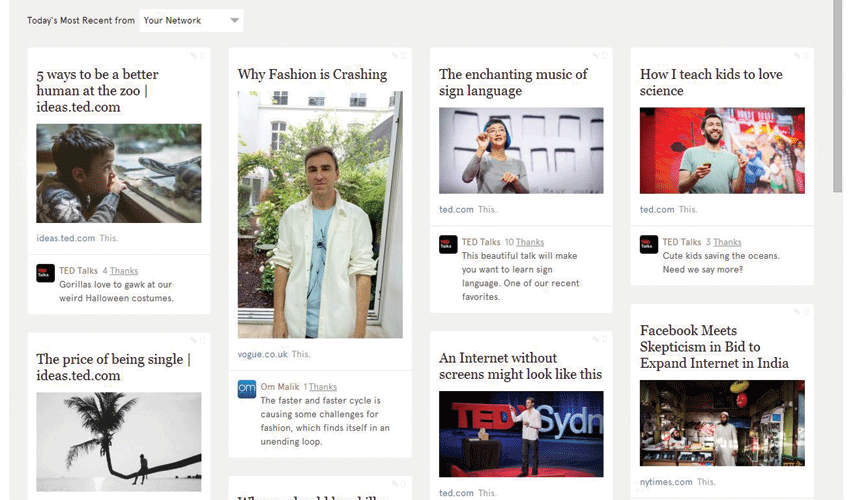Viewport: 853px width, 500px height.
Task: Click the palm tree silhouette thumbnail
Action: pyautogui.click(x=119, y=442)
